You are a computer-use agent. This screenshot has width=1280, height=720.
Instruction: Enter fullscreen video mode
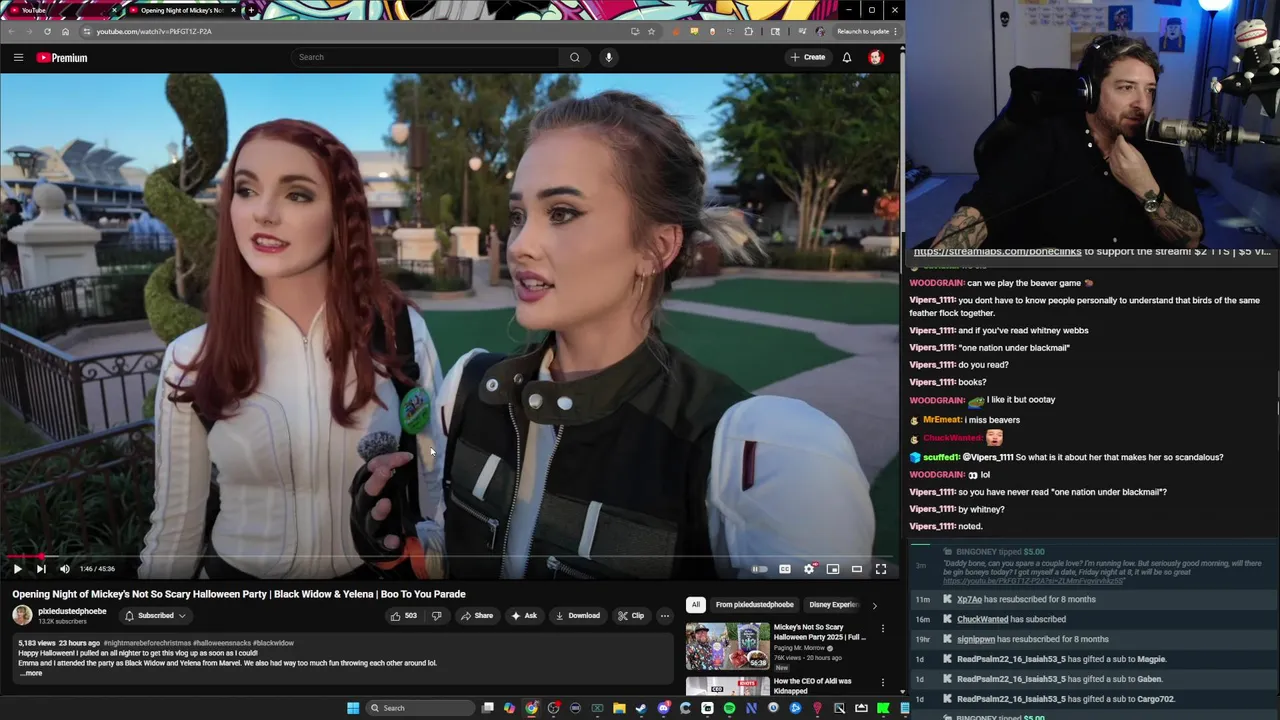(x=881, y=569)
